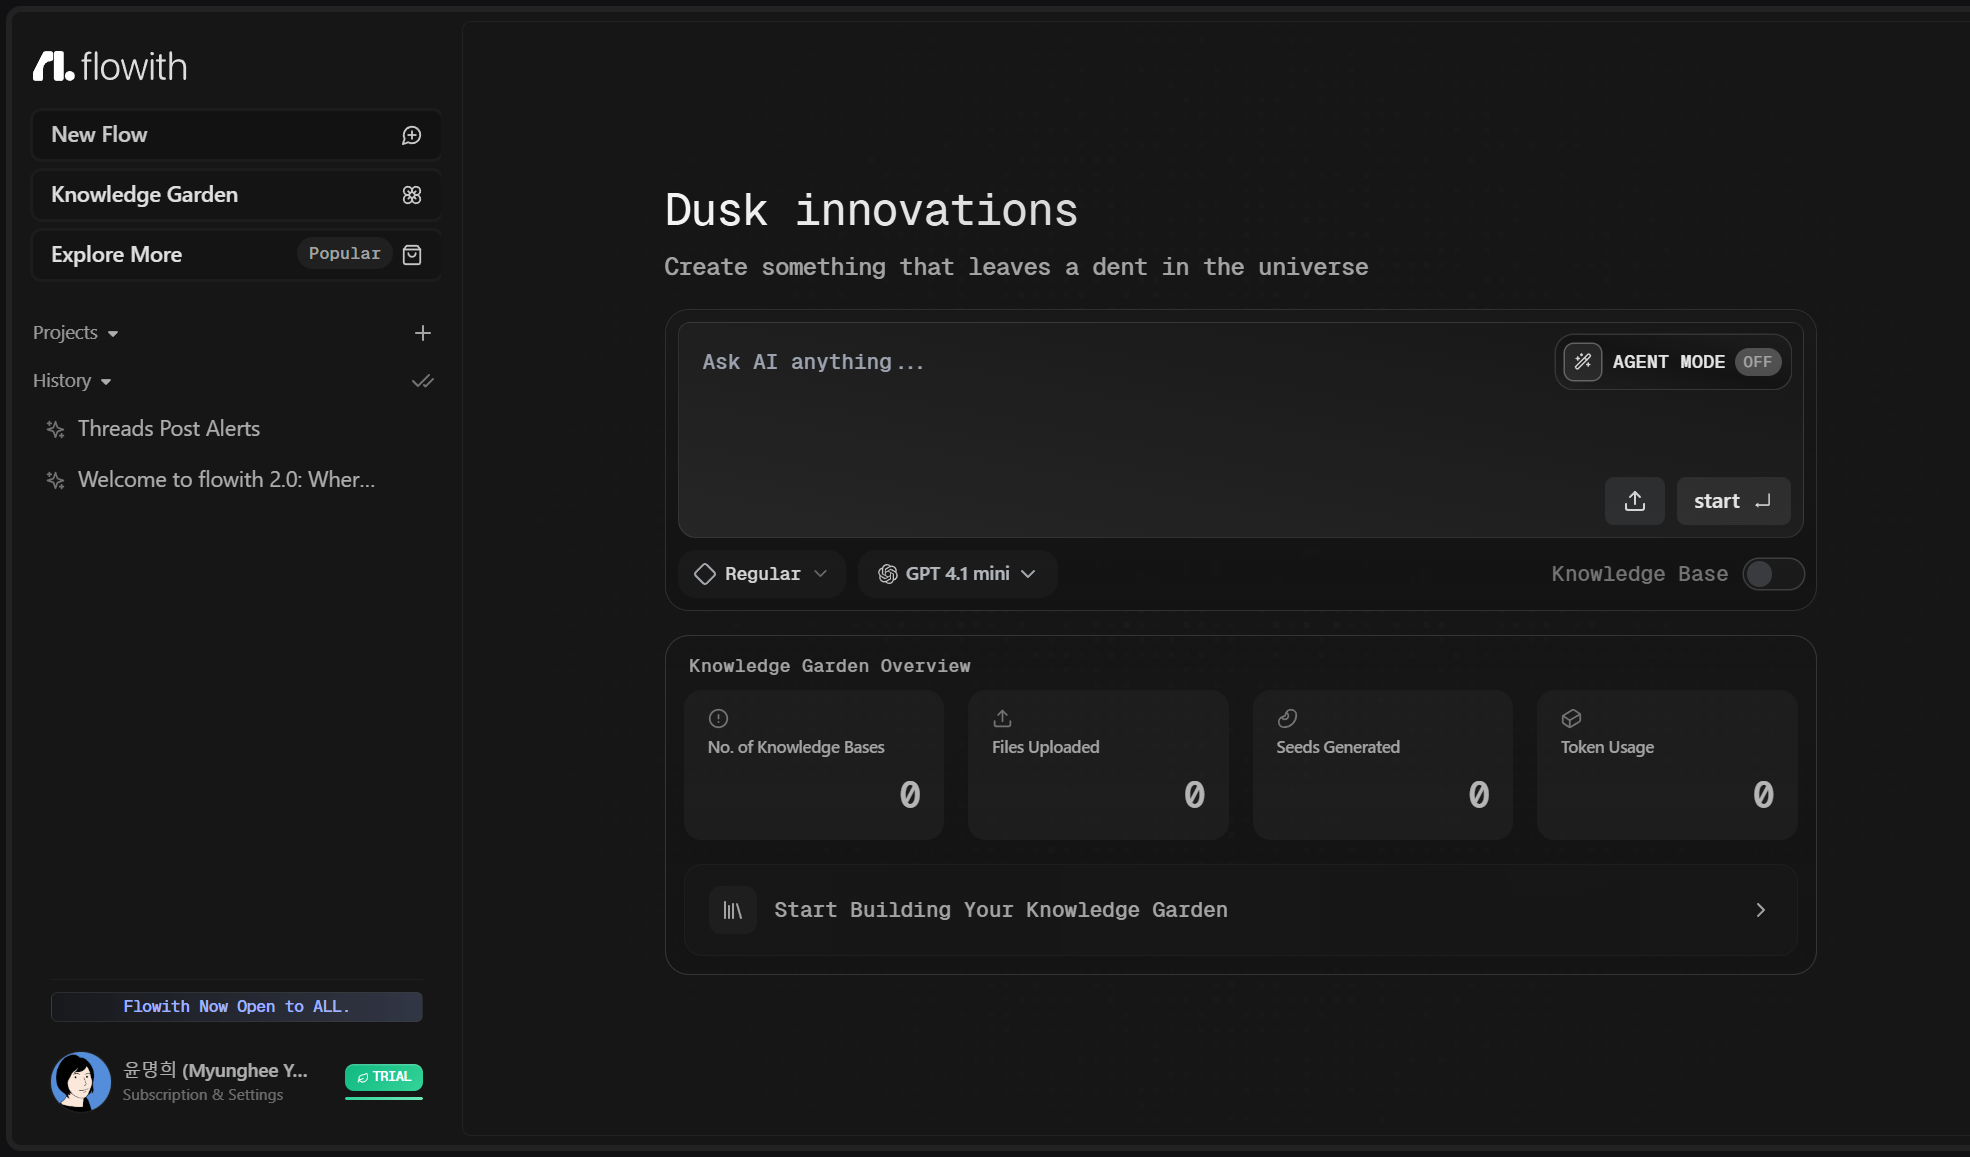The height and width of the screenshot is (1157, 1970).
Task: Click the Knowledge Garden flower icon
Action: click(412, 195)
